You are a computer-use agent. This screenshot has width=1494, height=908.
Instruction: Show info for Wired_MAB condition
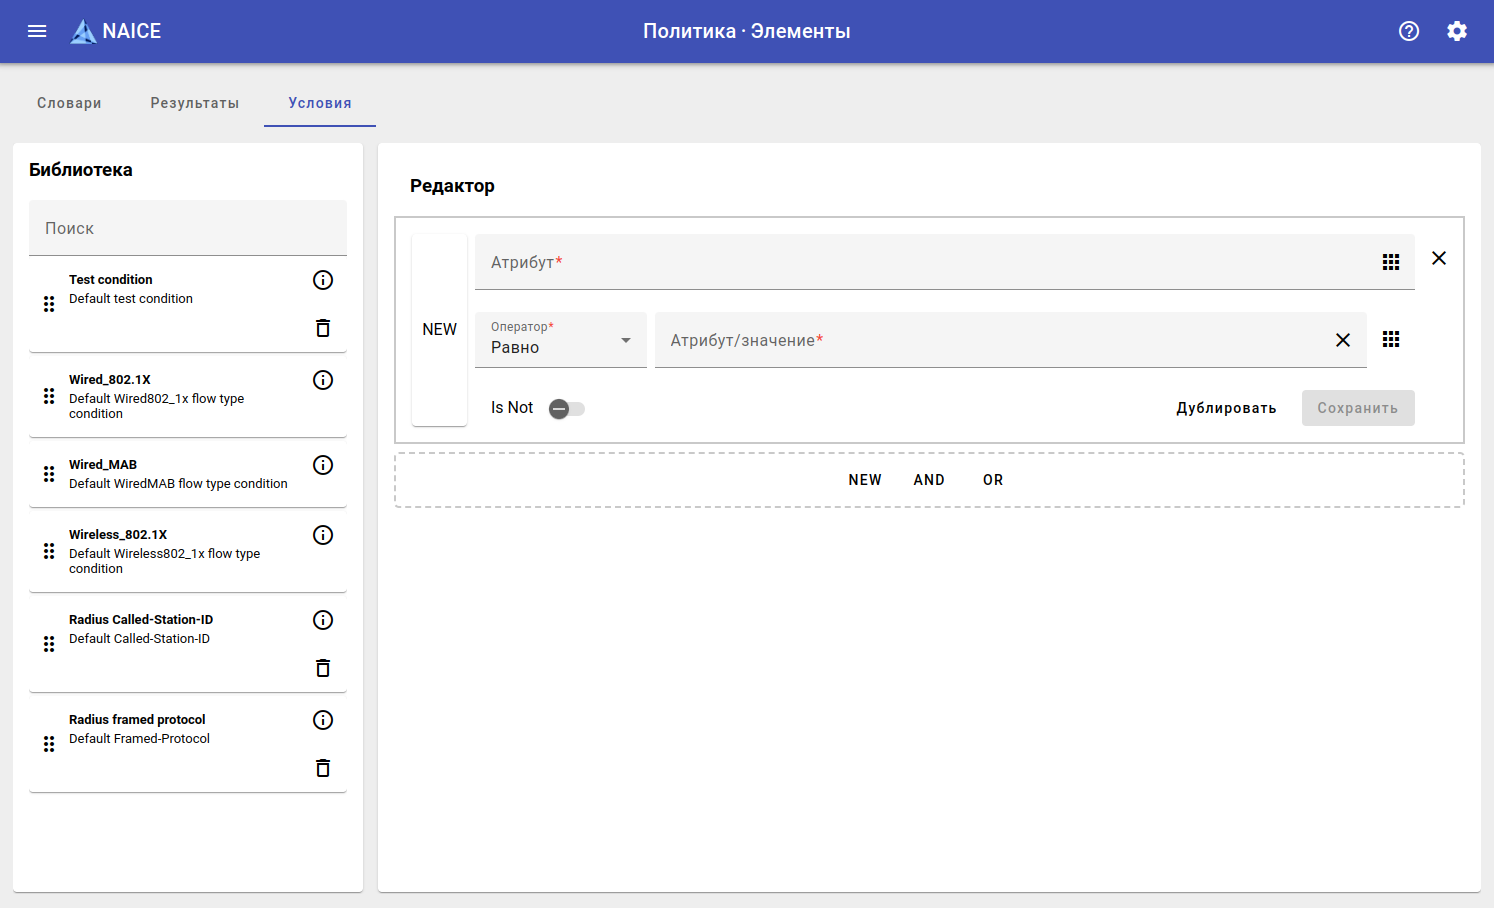coord(323,465)
